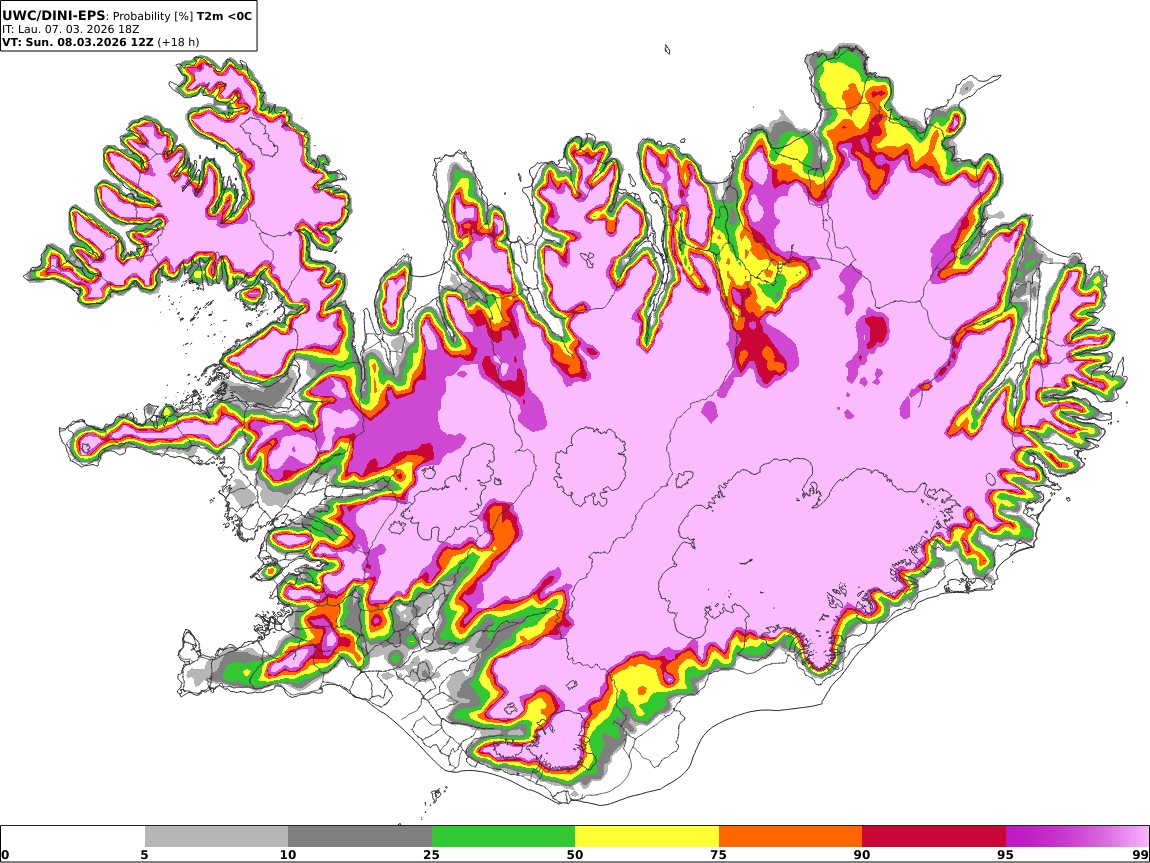Click the legend tick label '5'
The width and height of the screenshot is (1150, 863).
144,854
